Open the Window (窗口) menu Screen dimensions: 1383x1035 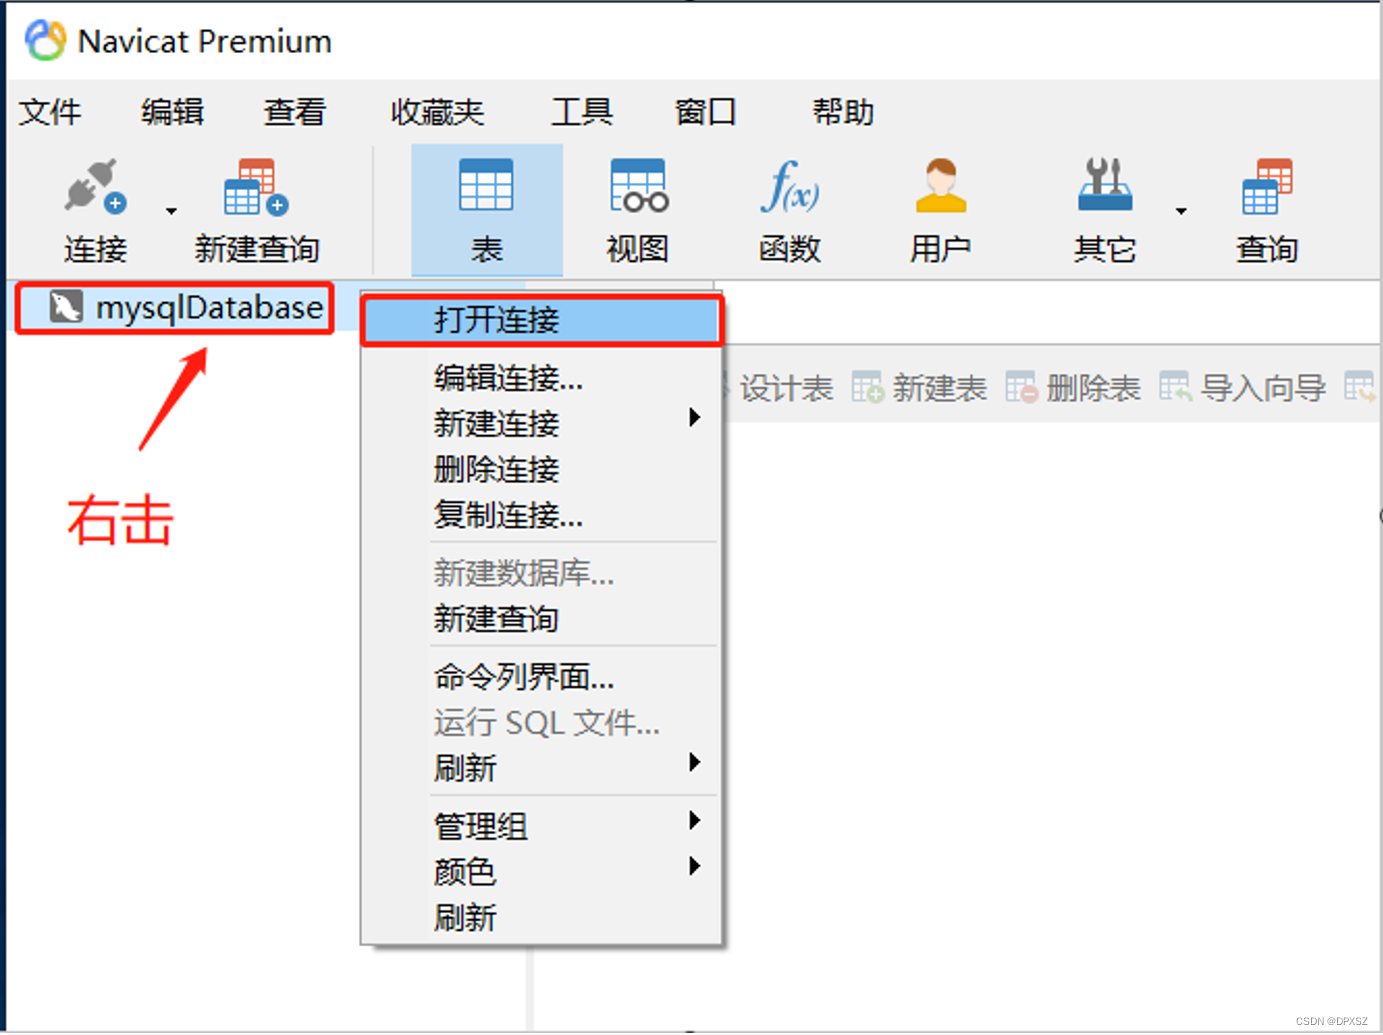(705, 112)
